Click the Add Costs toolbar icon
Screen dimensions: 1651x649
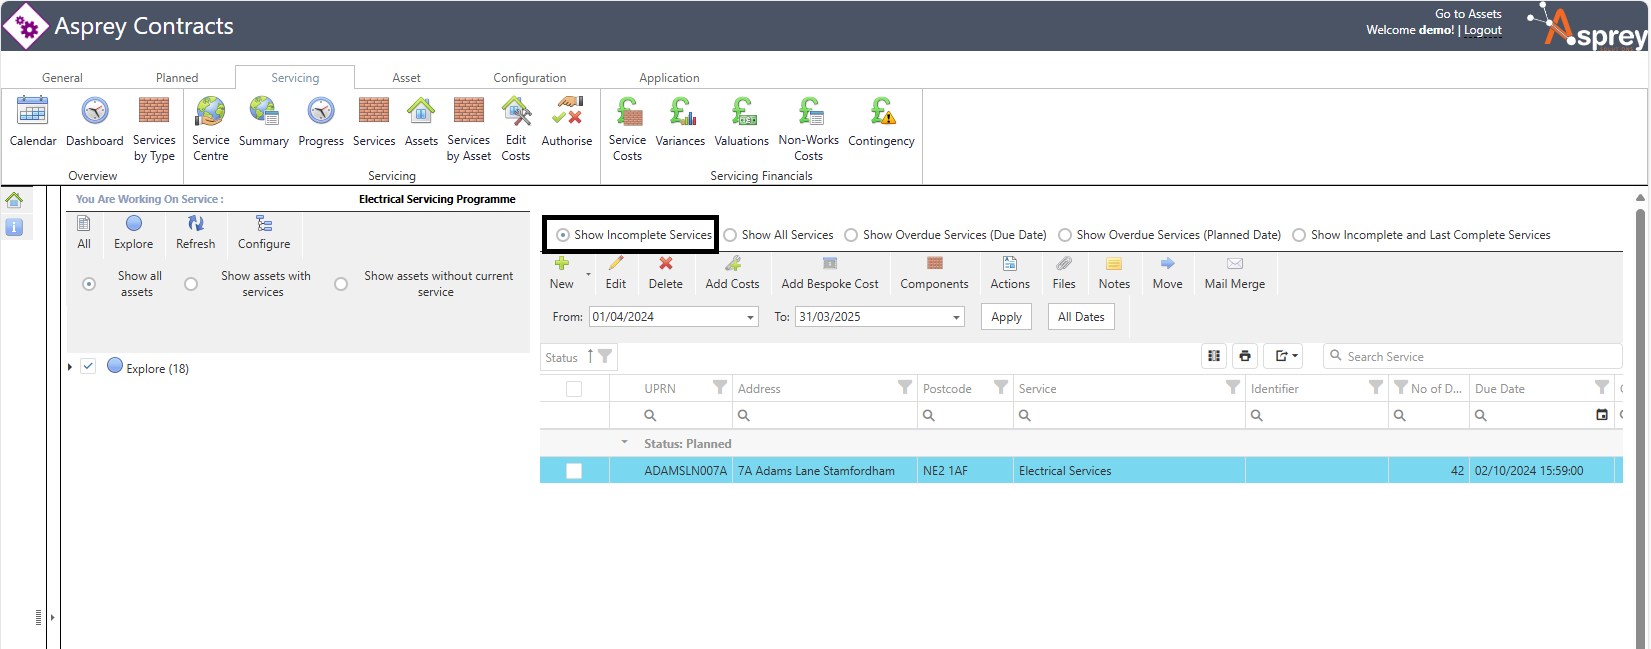click(x=732, y=272)
